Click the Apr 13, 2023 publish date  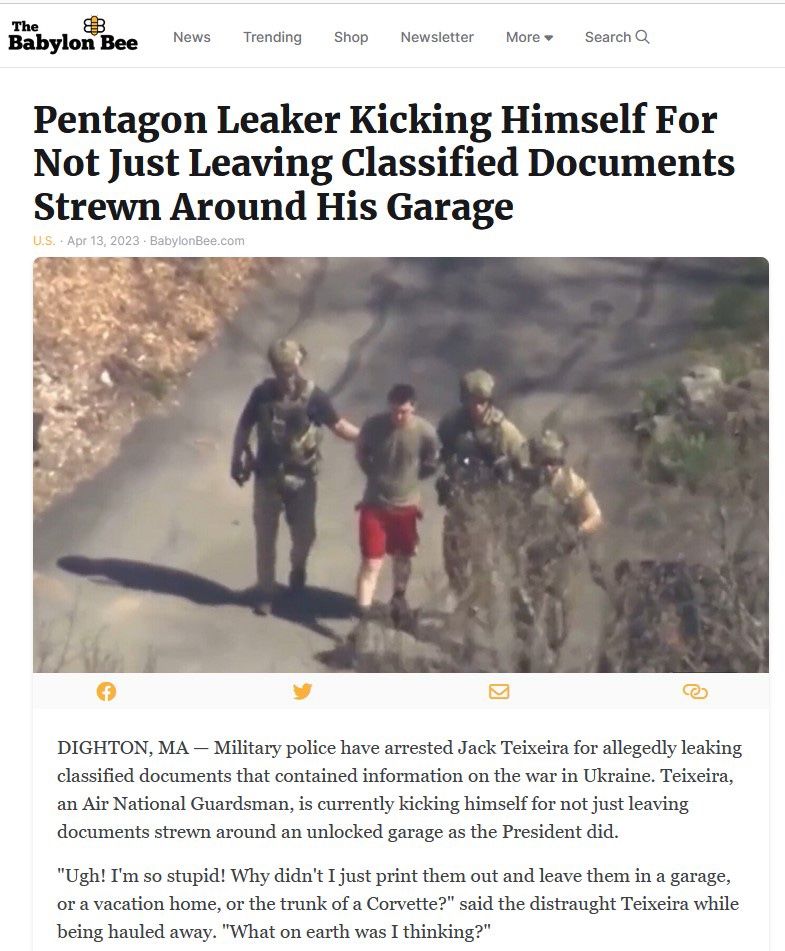(x=103, y=241)
